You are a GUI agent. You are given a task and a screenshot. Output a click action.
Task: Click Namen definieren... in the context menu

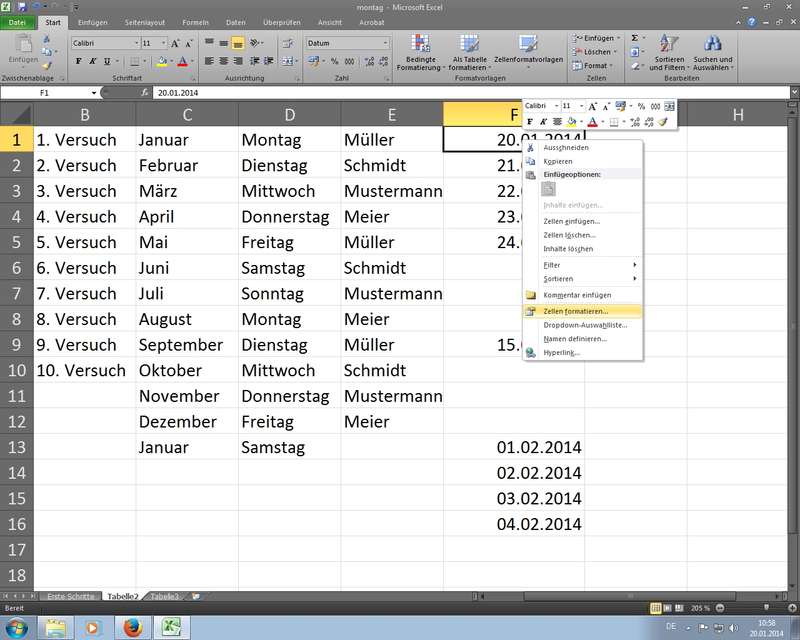point(582,339)
